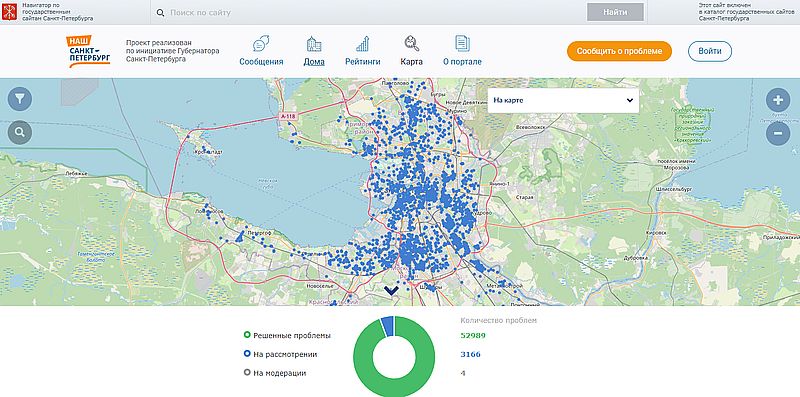Screen dimensions: 800x397
Task: Click the Войти login button
Action: click(710, 51)
